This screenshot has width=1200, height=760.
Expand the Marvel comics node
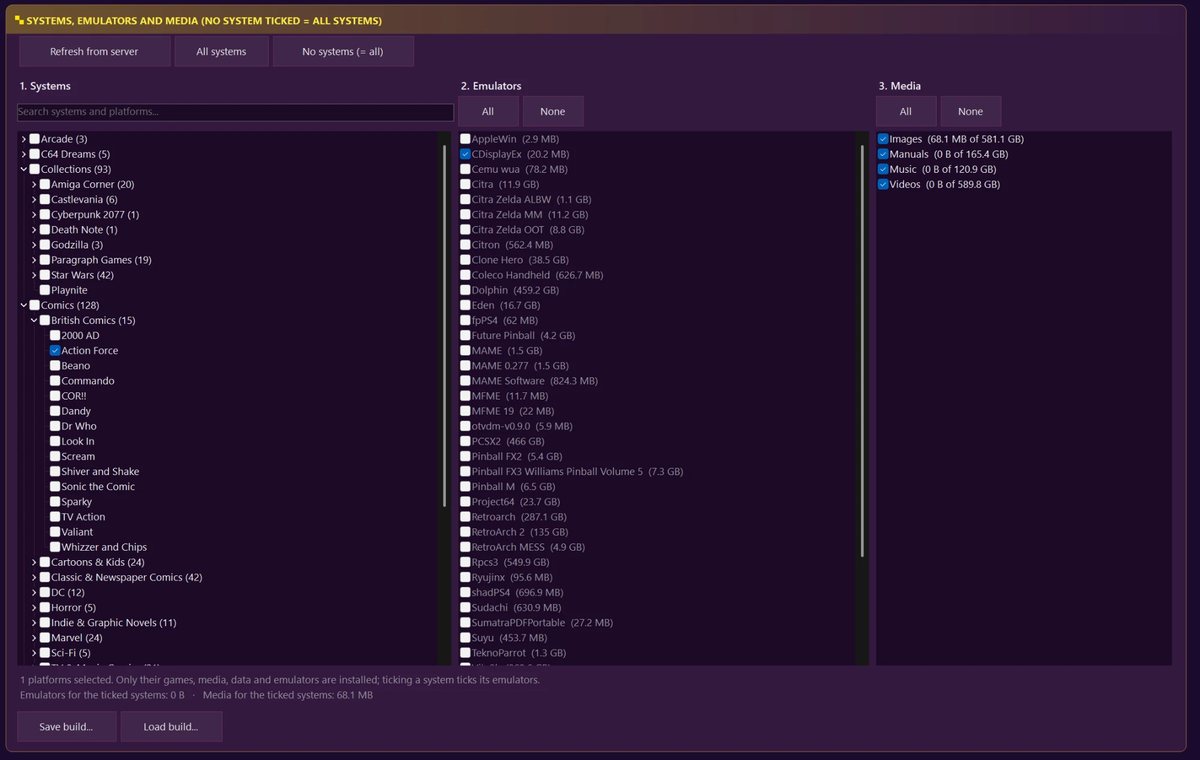click(x=34, y=638)
